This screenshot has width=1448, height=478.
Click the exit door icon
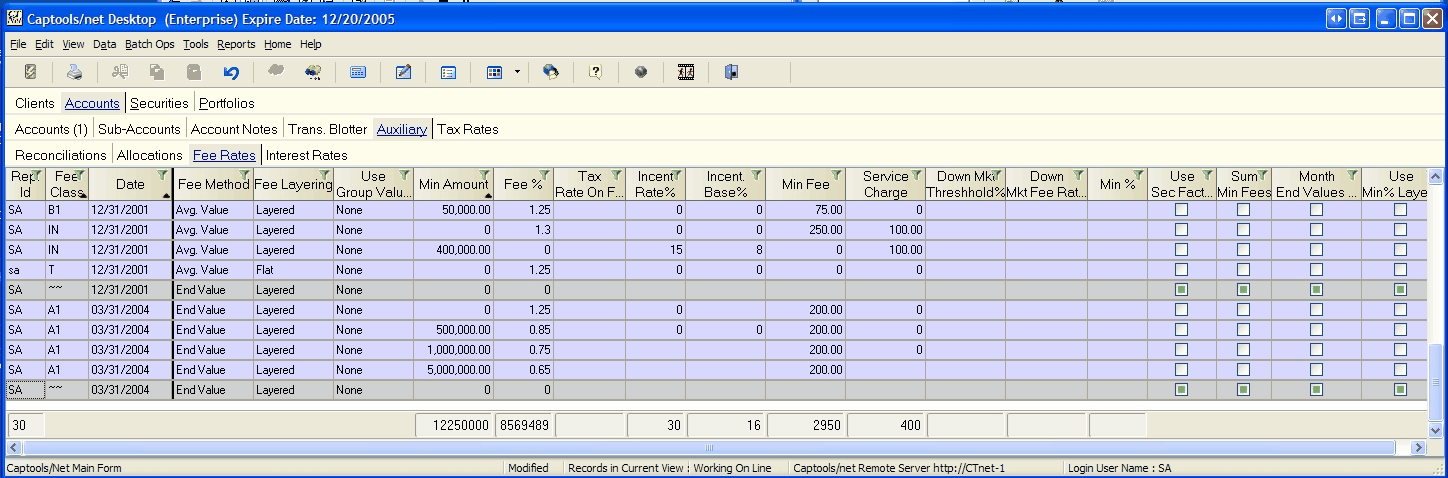point(732,72)
